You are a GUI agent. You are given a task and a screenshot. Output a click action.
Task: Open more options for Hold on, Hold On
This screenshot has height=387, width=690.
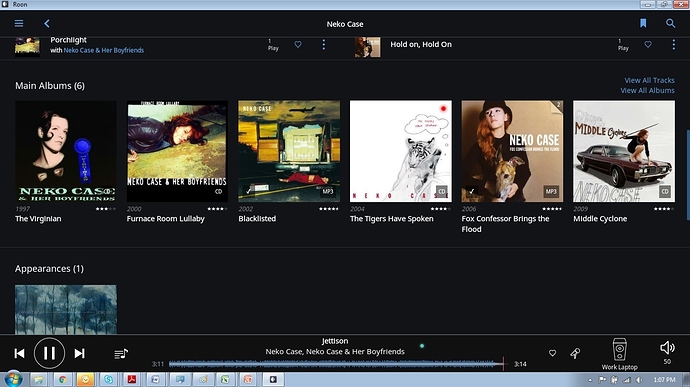(x=673, y=44)
